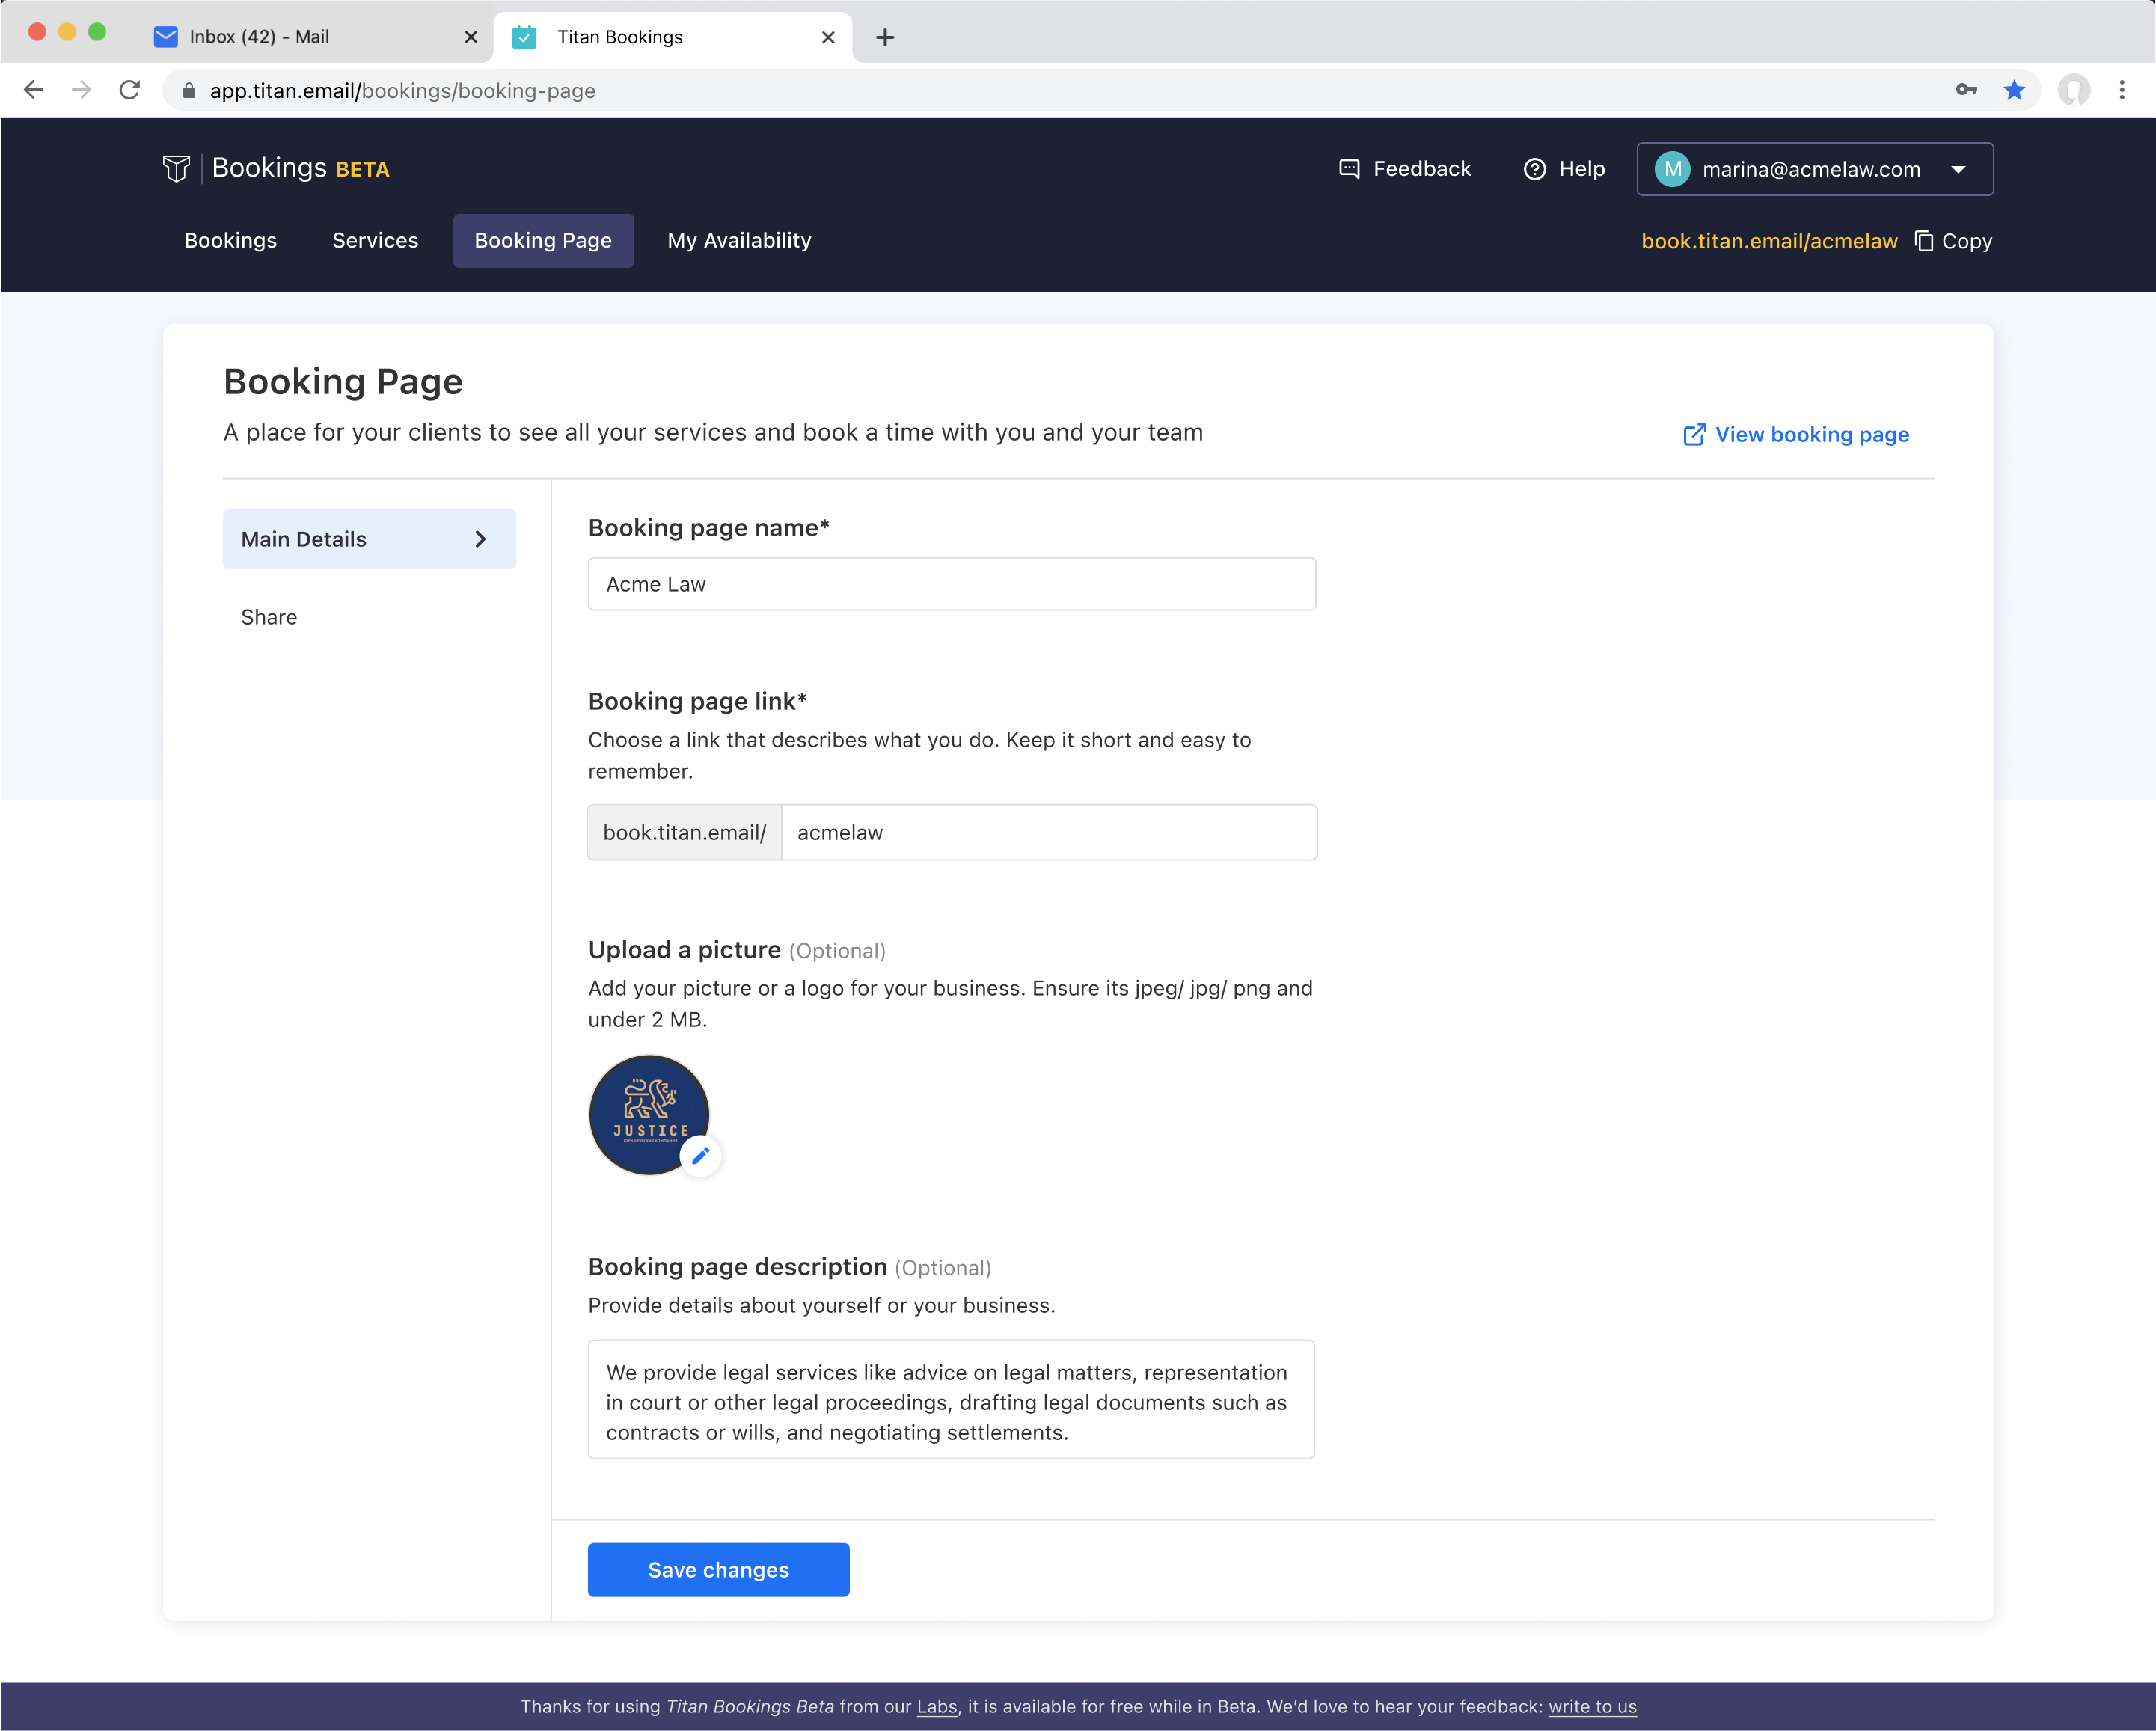The height and width of the screenshot is (1731, 2156).
Task: Click View booking page link
Action: 1796,434
